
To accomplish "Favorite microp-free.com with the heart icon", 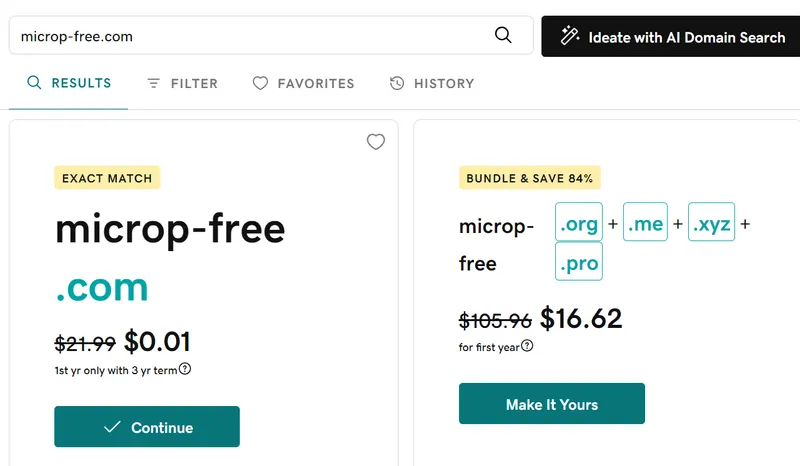I will [376, 142].
